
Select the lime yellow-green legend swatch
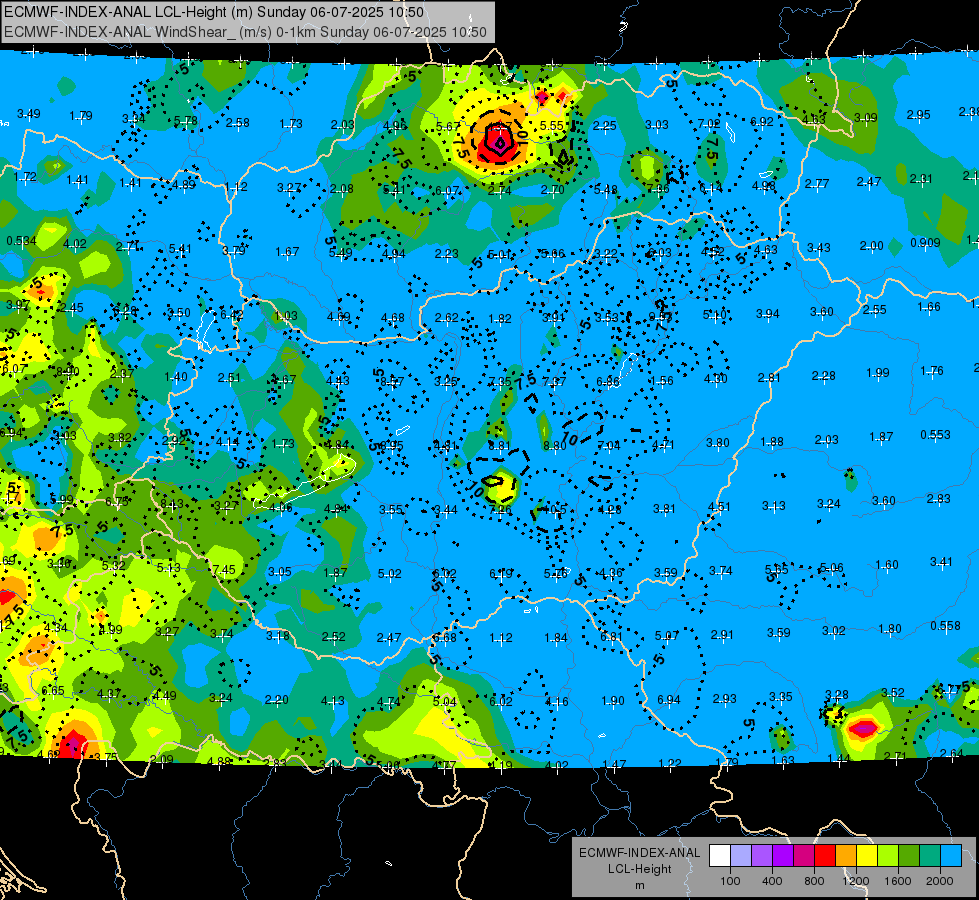888,856
